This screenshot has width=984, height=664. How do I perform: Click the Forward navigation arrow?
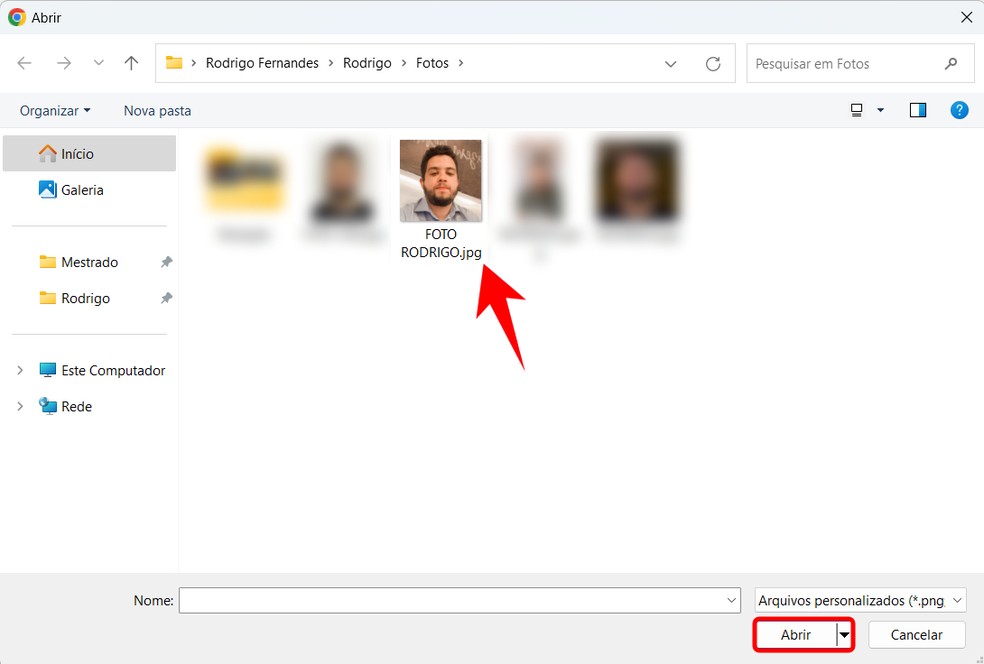(64, 63)
